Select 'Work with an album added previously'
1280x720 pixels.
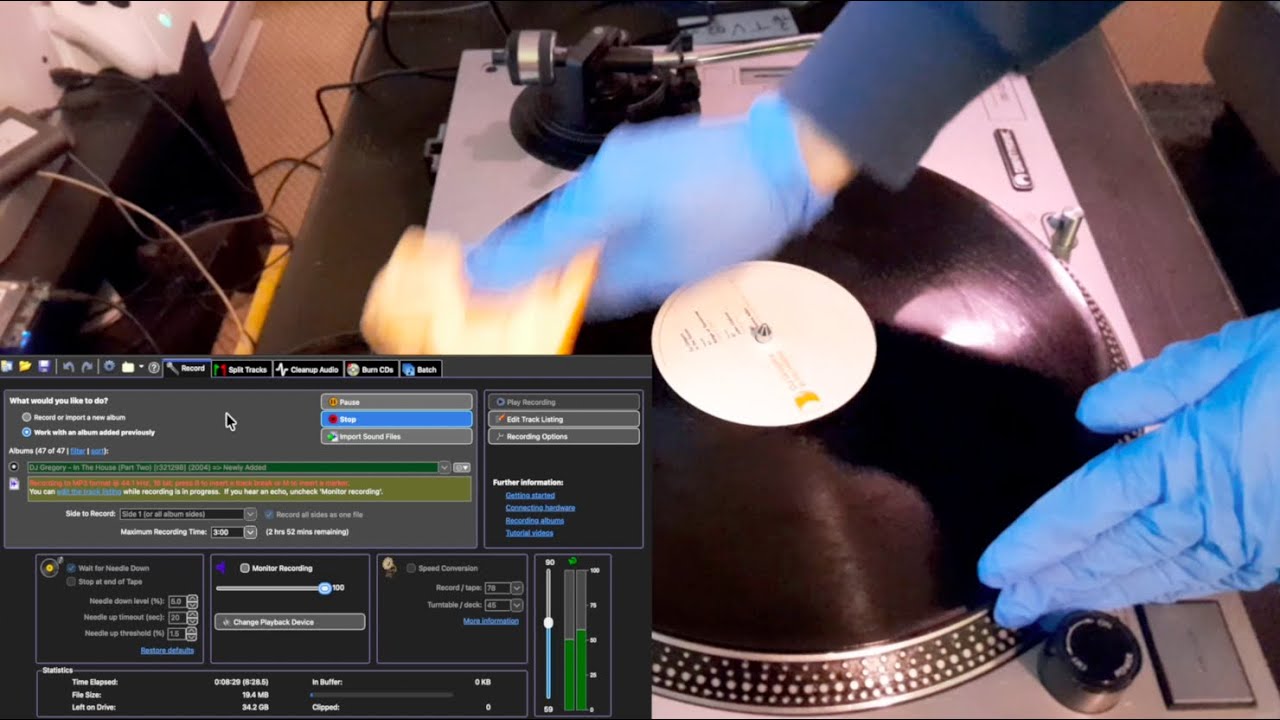coord(27,432)
